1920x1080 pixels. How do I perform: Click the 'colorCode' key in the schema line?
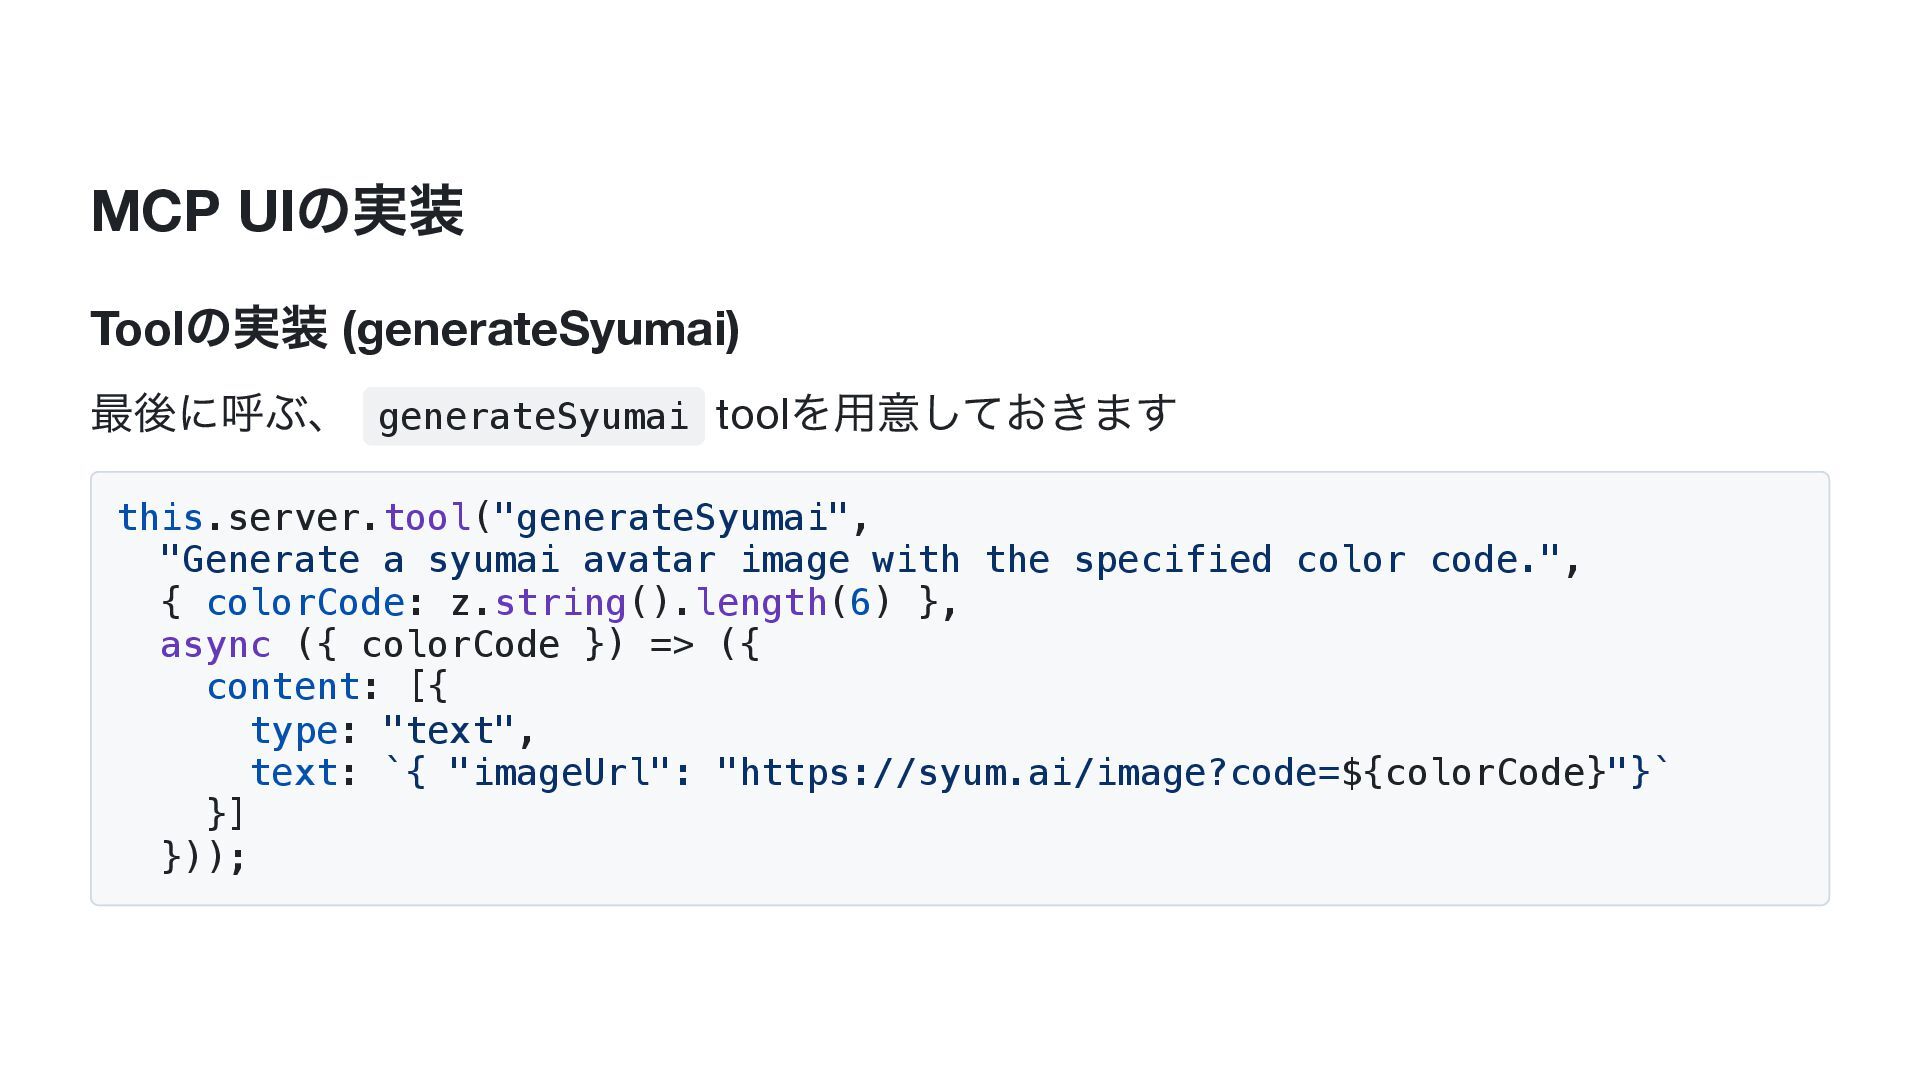coord(305,603)
